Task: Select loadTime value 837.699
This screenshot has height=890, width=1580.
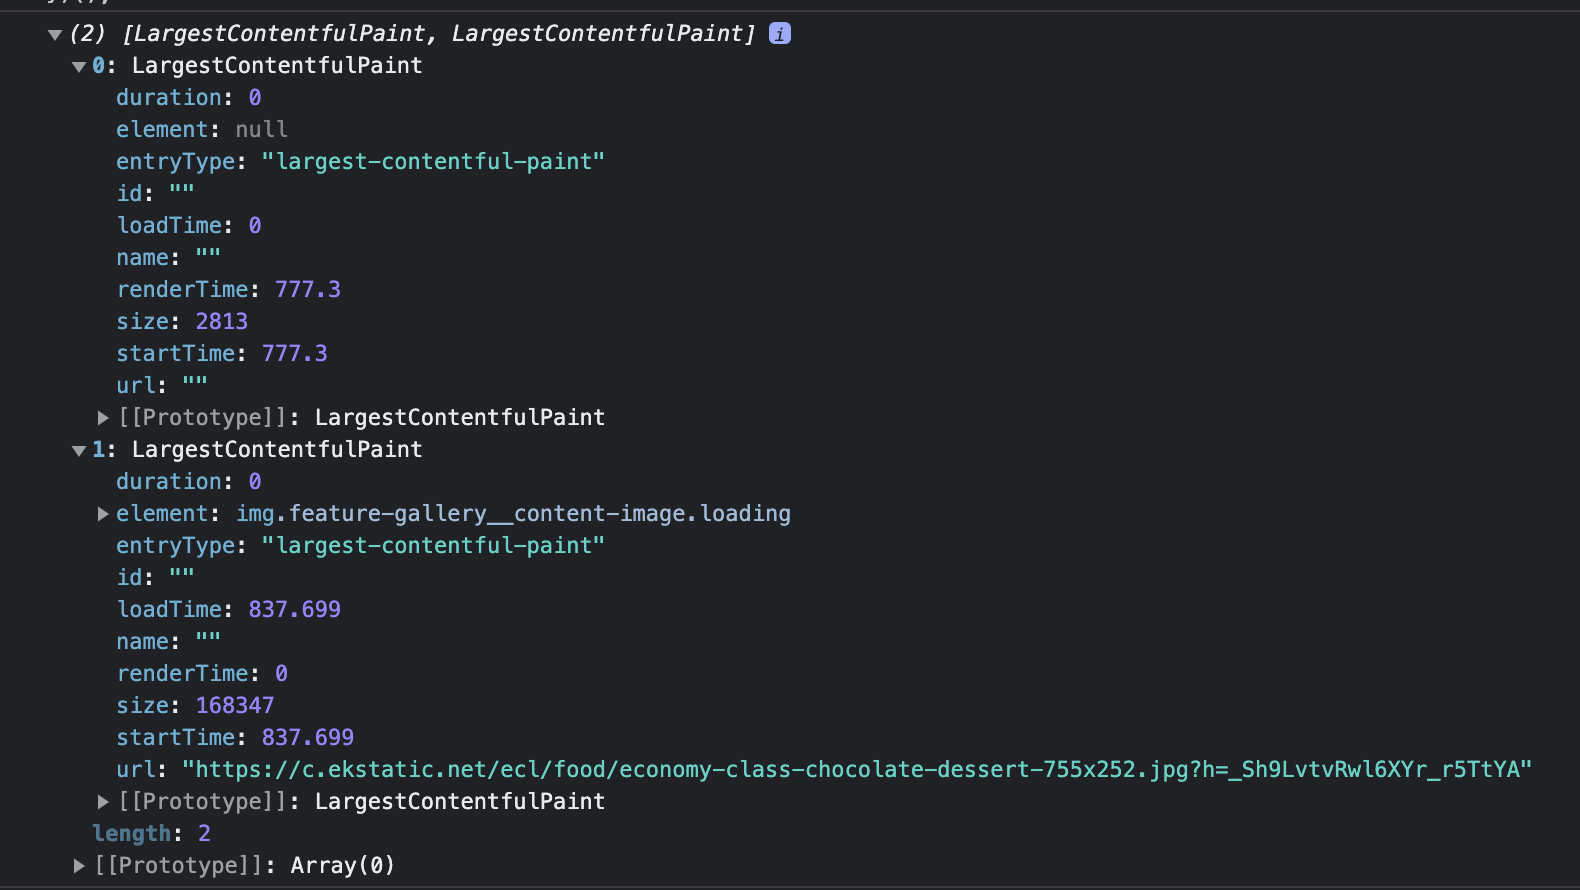Action: pyautogui.click(x=295, y=609)
